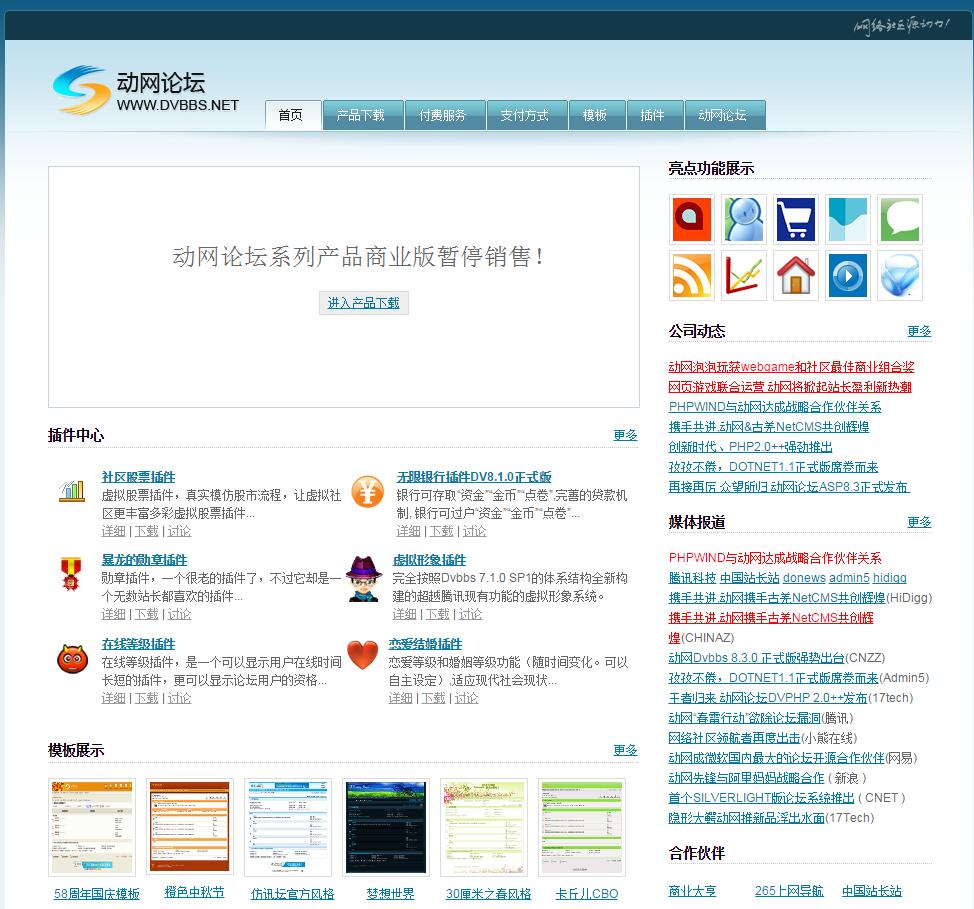The image size is (974, 909).
Task: Open 更多 link in 公司动态 section
Action: click(x=919, y=331)
